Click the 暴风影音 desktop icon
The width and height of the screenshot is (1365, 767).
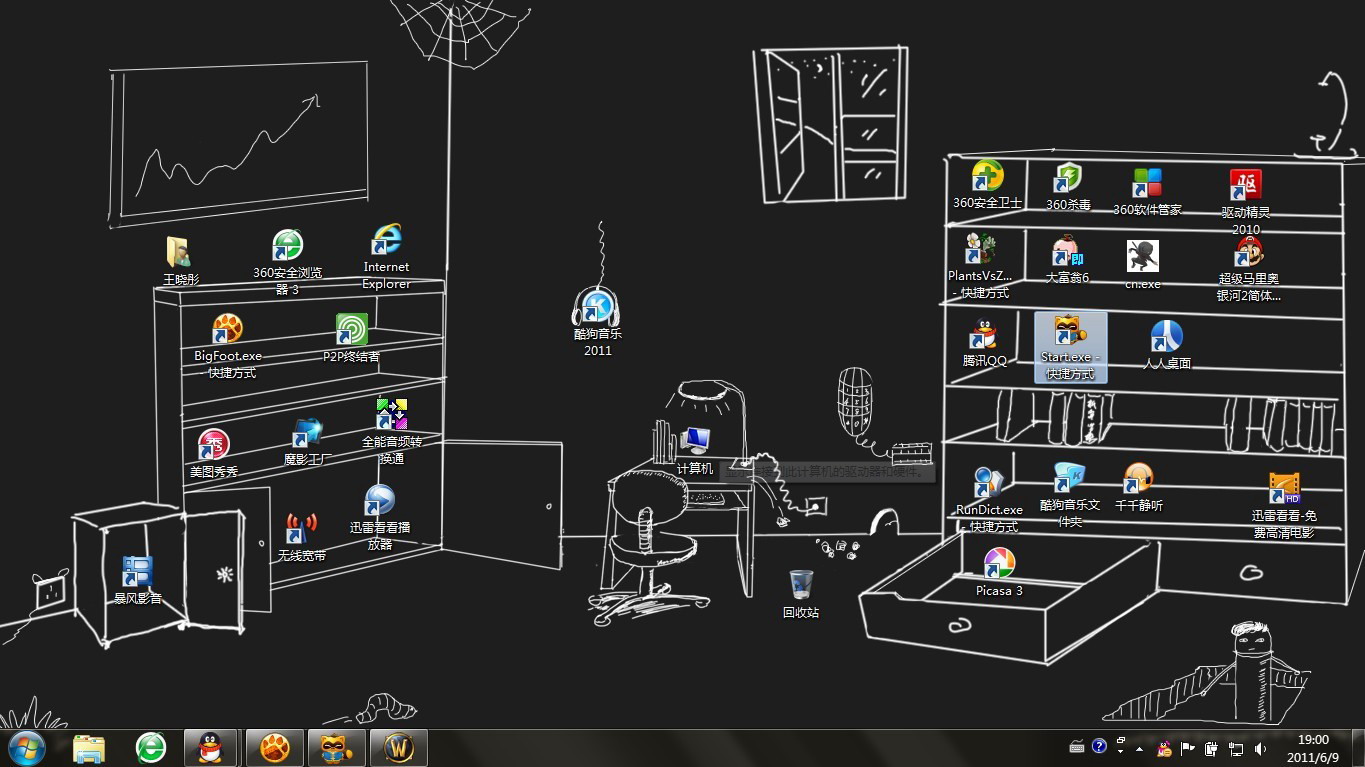click(137, 581)
